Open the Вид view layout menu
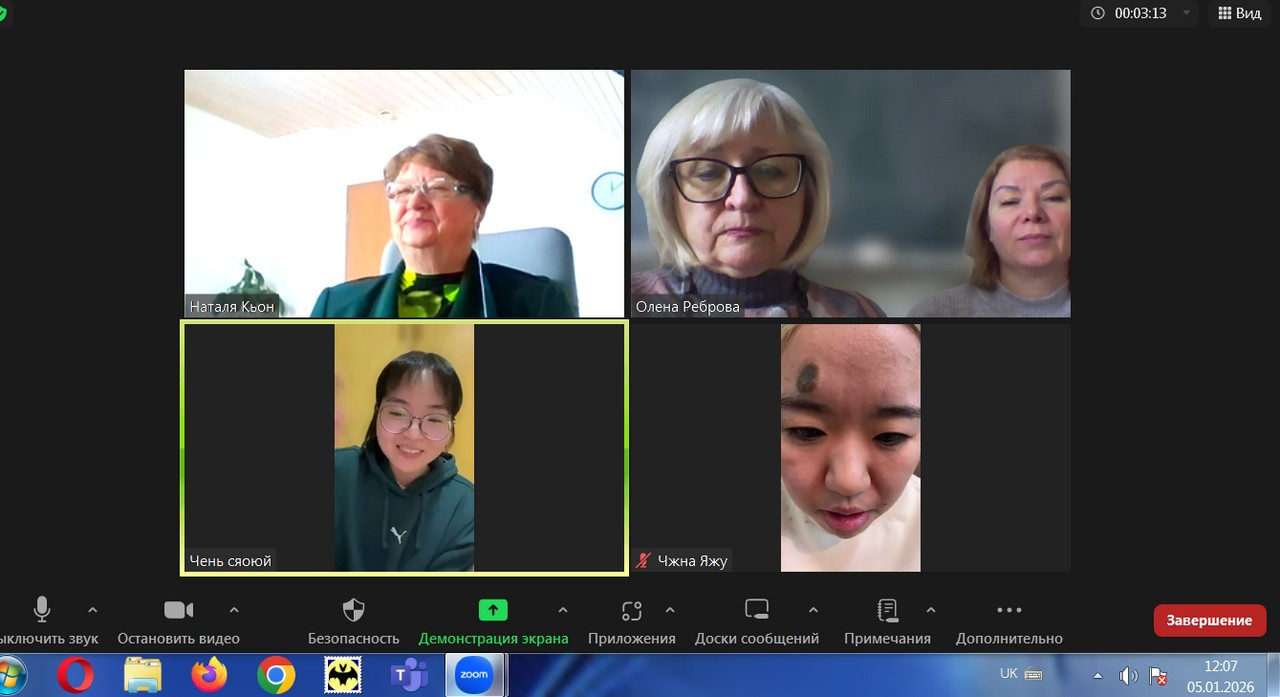The image size is (1280, 697). tap(1239, 13)
